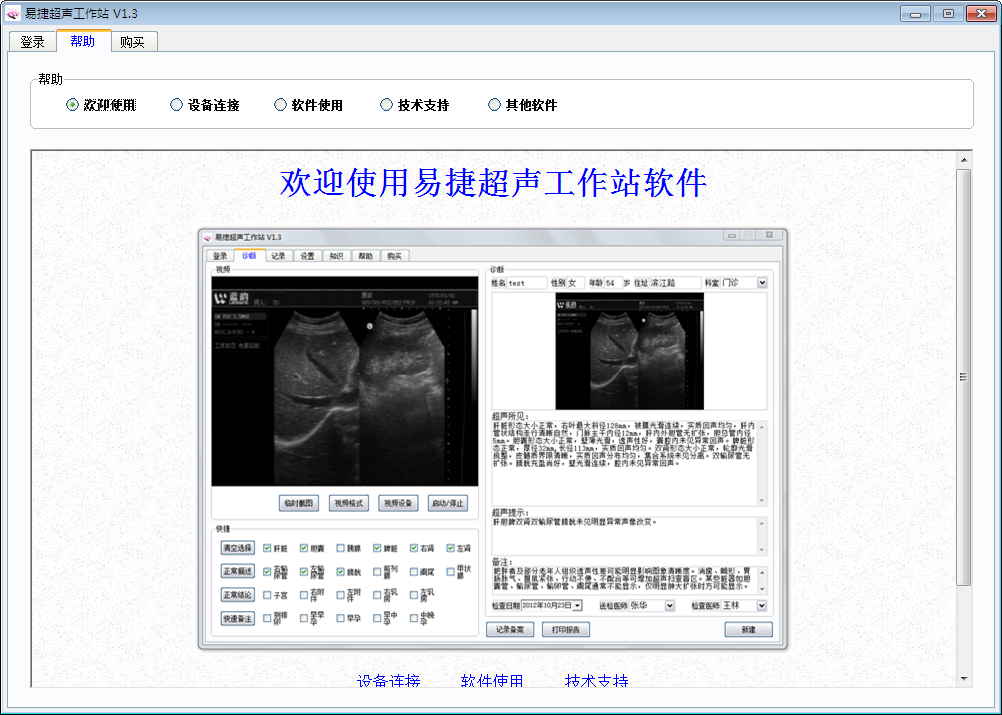Click 打印报告 button in the embedded screenshot
1002x715 pixels.
click(566, 629)
